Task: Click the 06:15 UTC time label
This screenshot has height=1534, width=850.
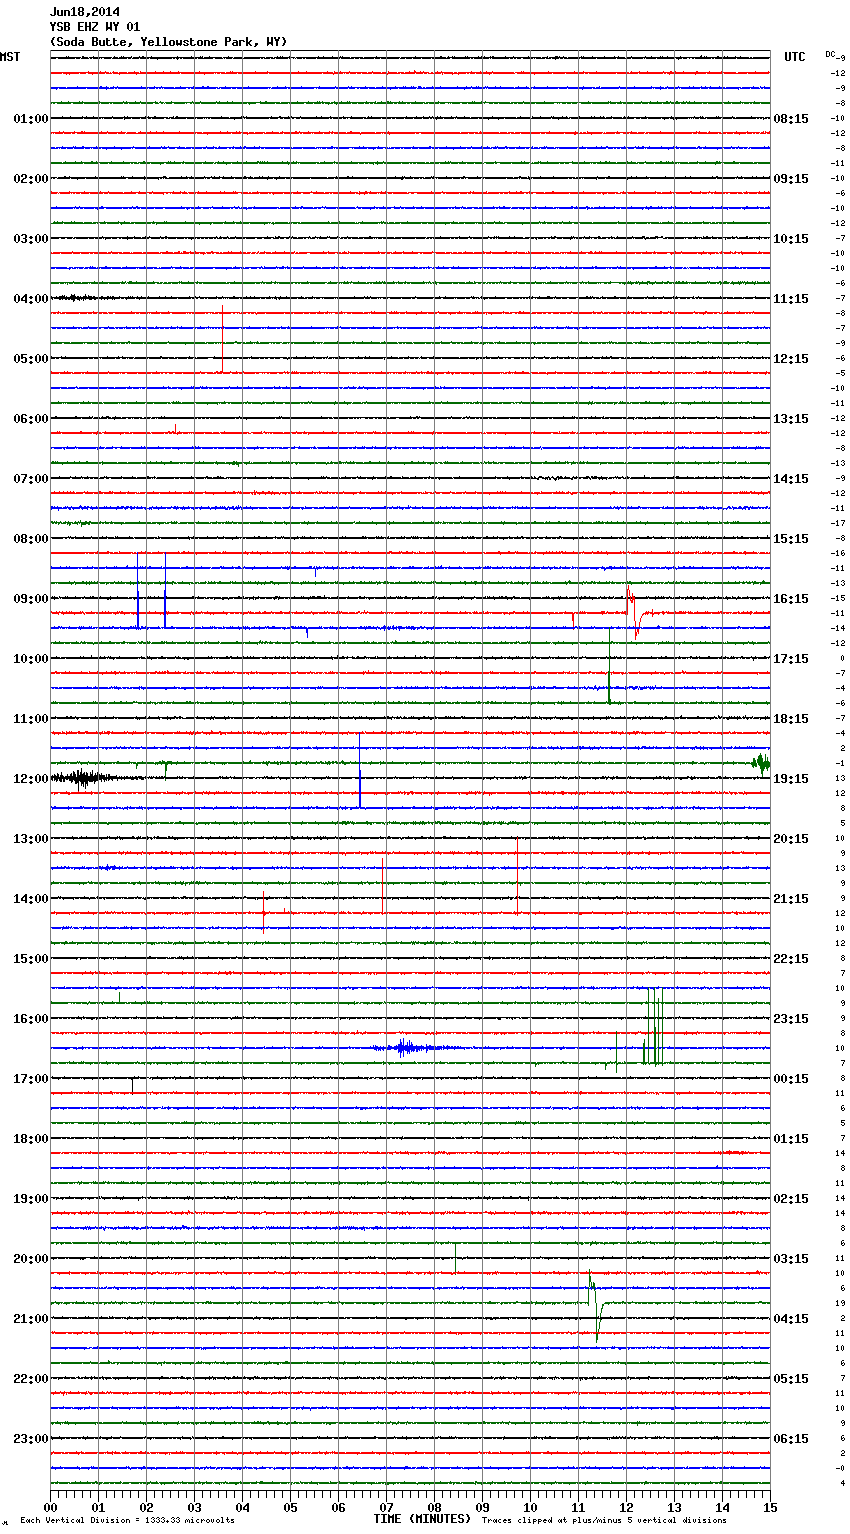Action: 791,1439
